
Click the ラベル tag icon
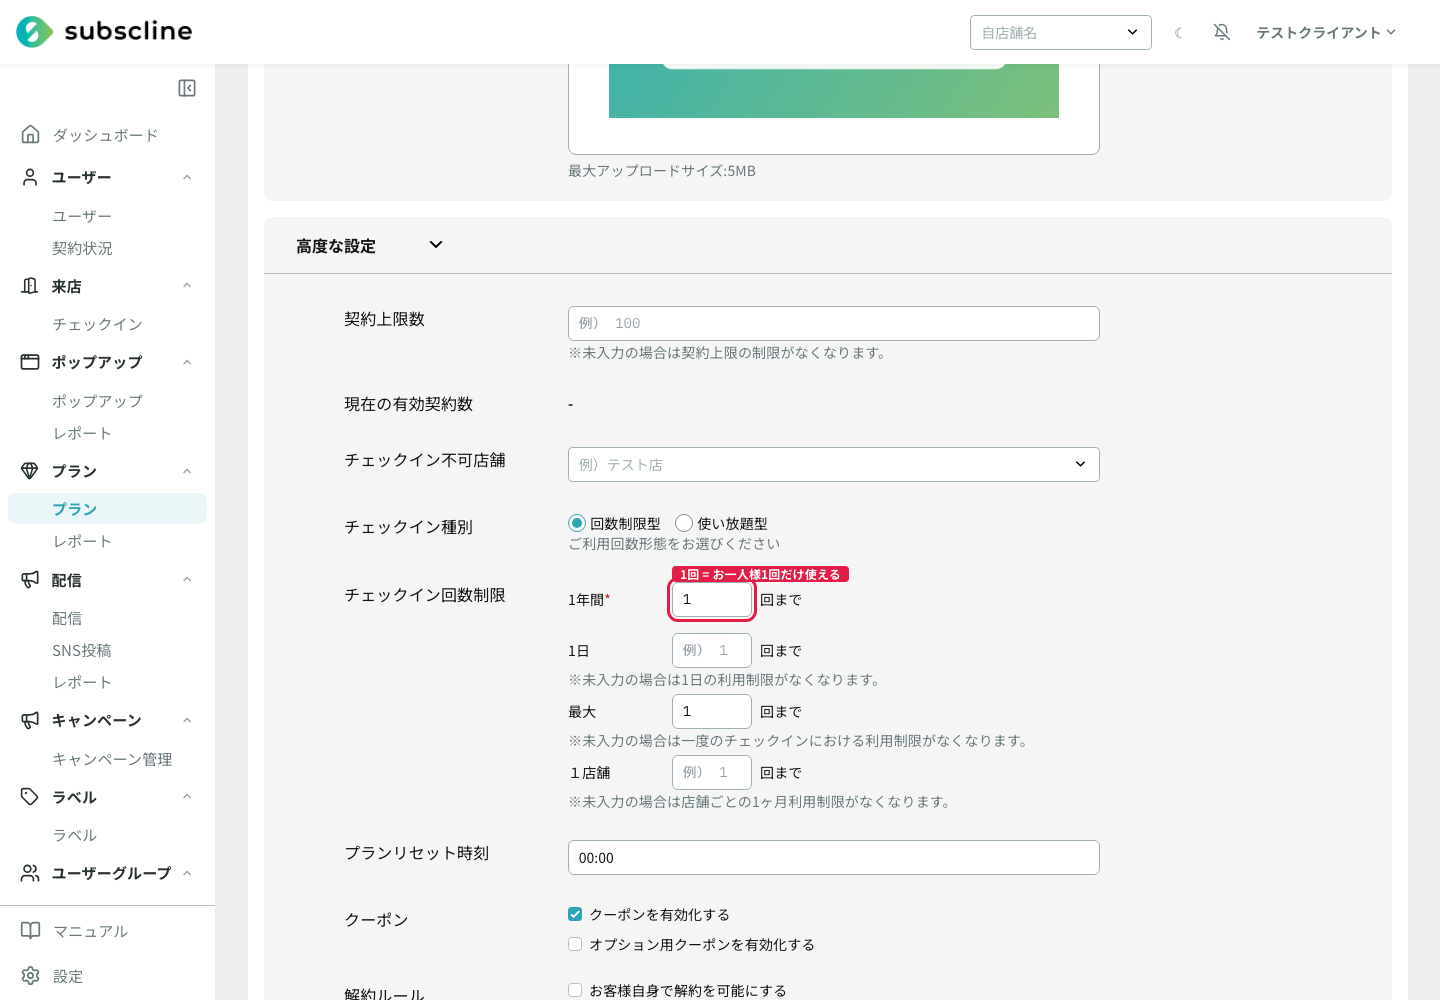(30, 796)
